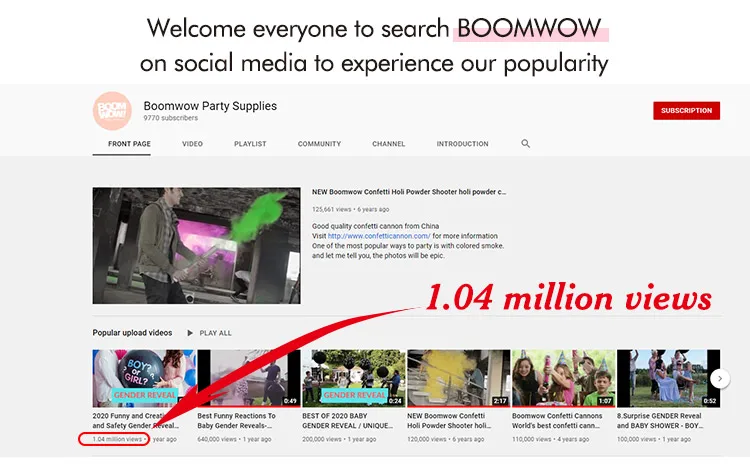Image resolution: width=750 pixels, height=472 pixels.
Task: Click the '9770 subscribers' text
Action: 170,118
